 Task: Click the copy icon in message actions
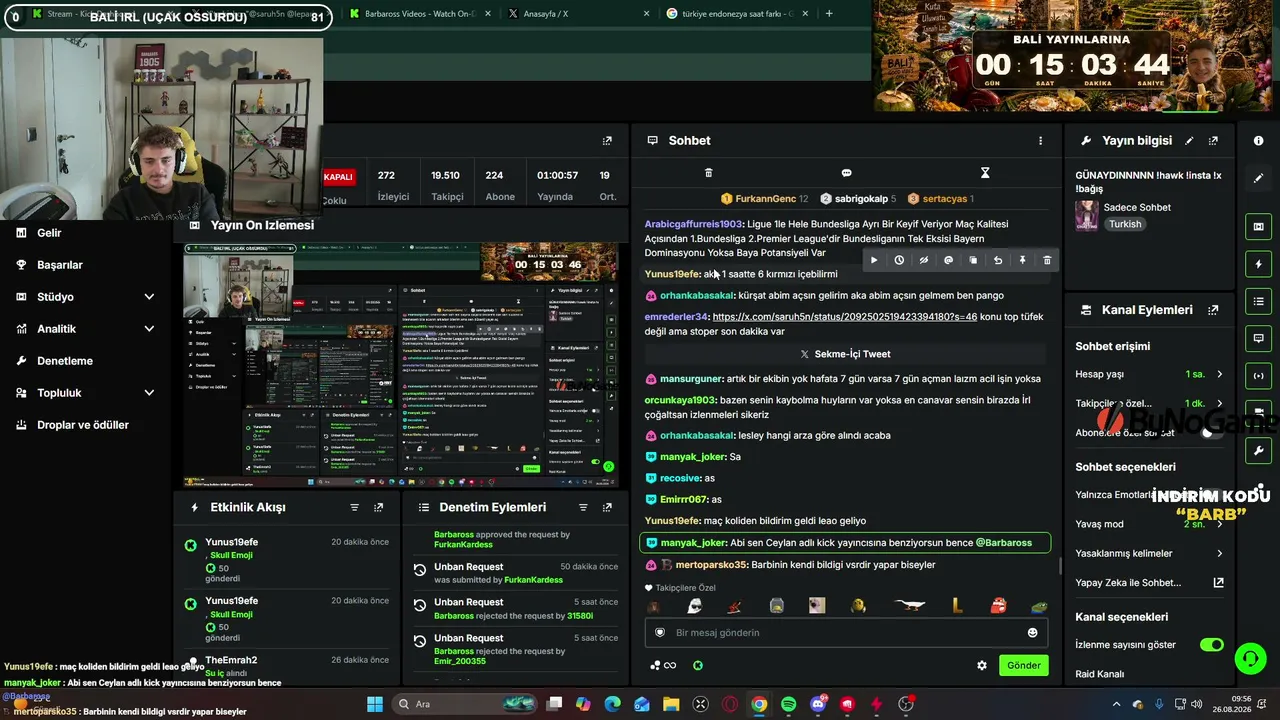tap(973, 260)
